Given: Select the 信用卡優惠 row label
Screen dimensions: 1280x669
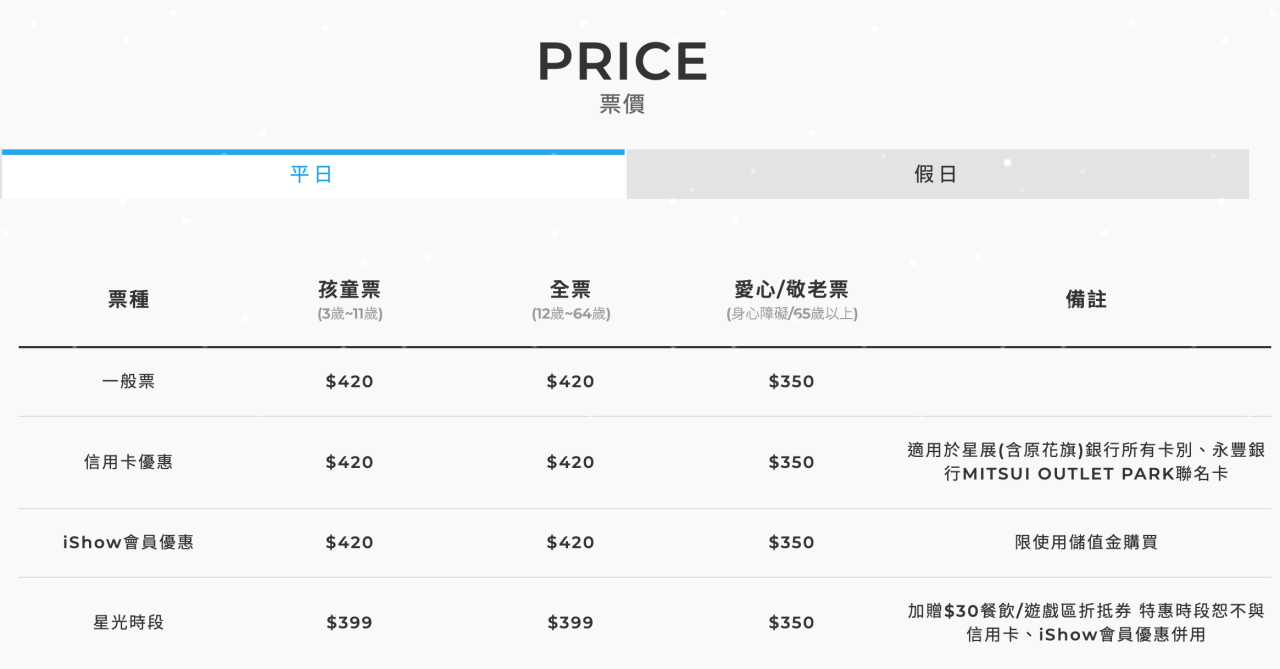Looking at the screenshot, I should 129,462.
